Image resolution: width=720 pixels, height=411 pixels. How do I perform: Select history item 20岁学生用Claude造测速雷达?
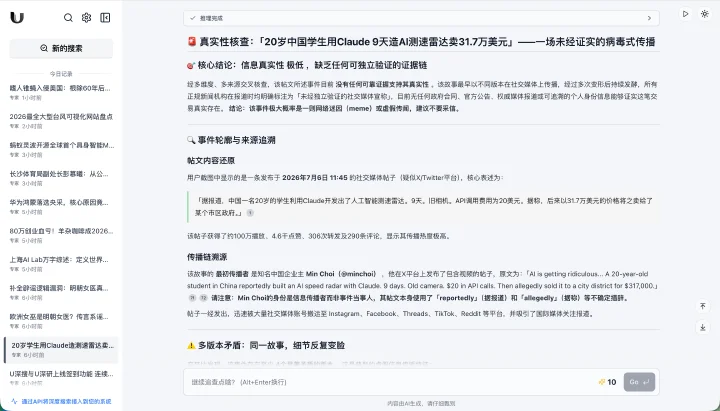tap(61, 349)
